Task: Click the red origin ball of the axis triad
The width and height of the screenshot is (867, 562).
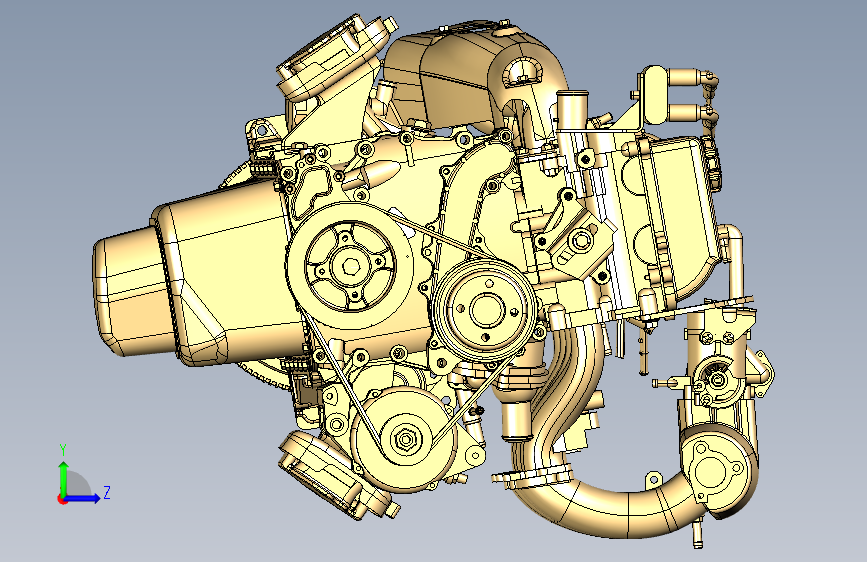Action: pyautogui.click(x=62, y=499)
